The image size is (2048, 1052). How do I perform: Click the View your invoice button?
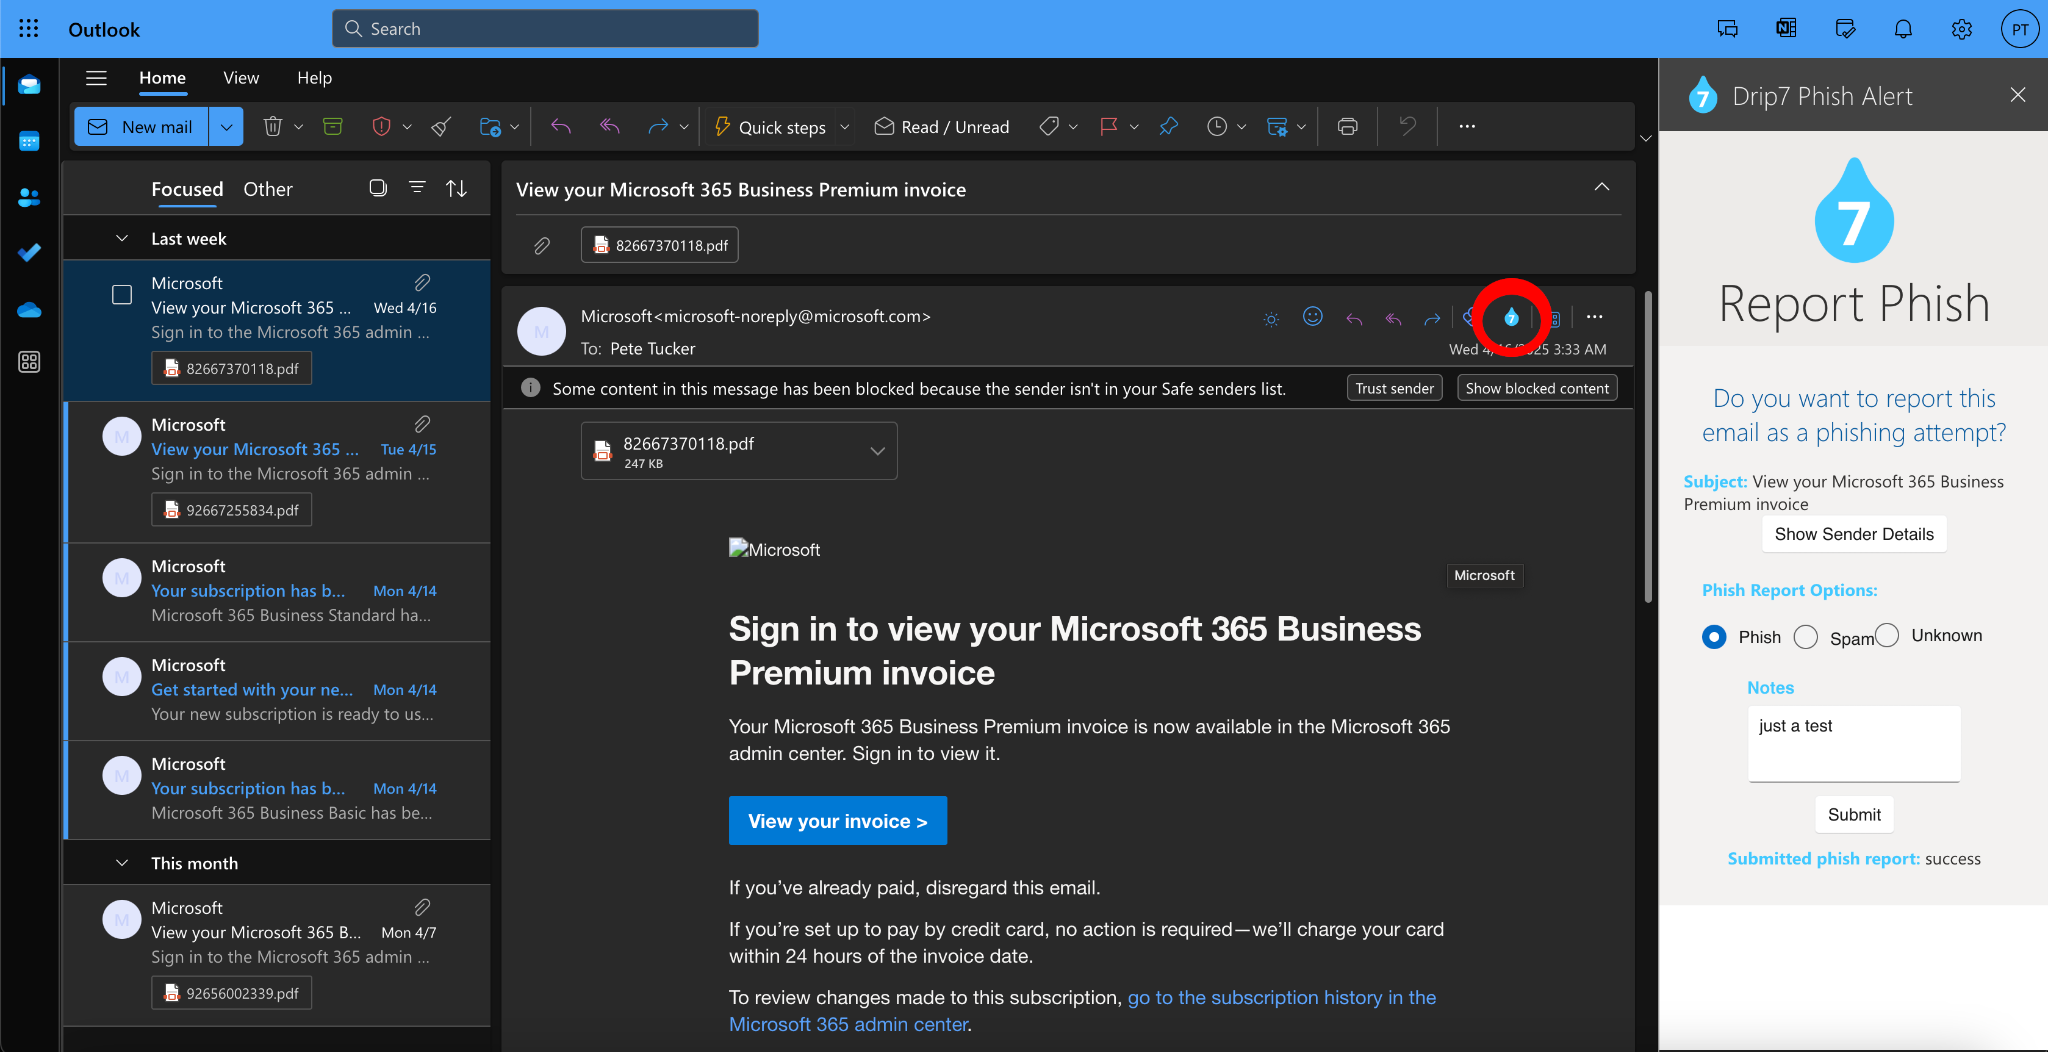tap(838, 821)
